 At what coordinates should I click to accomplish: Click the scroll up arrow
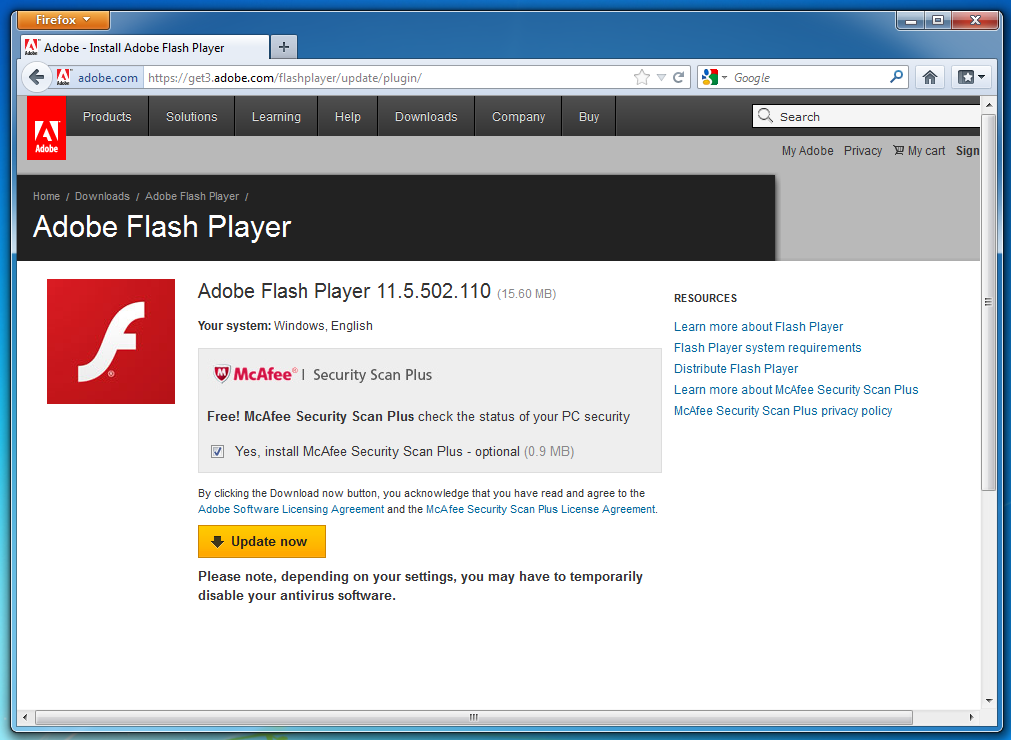(988, 104)
